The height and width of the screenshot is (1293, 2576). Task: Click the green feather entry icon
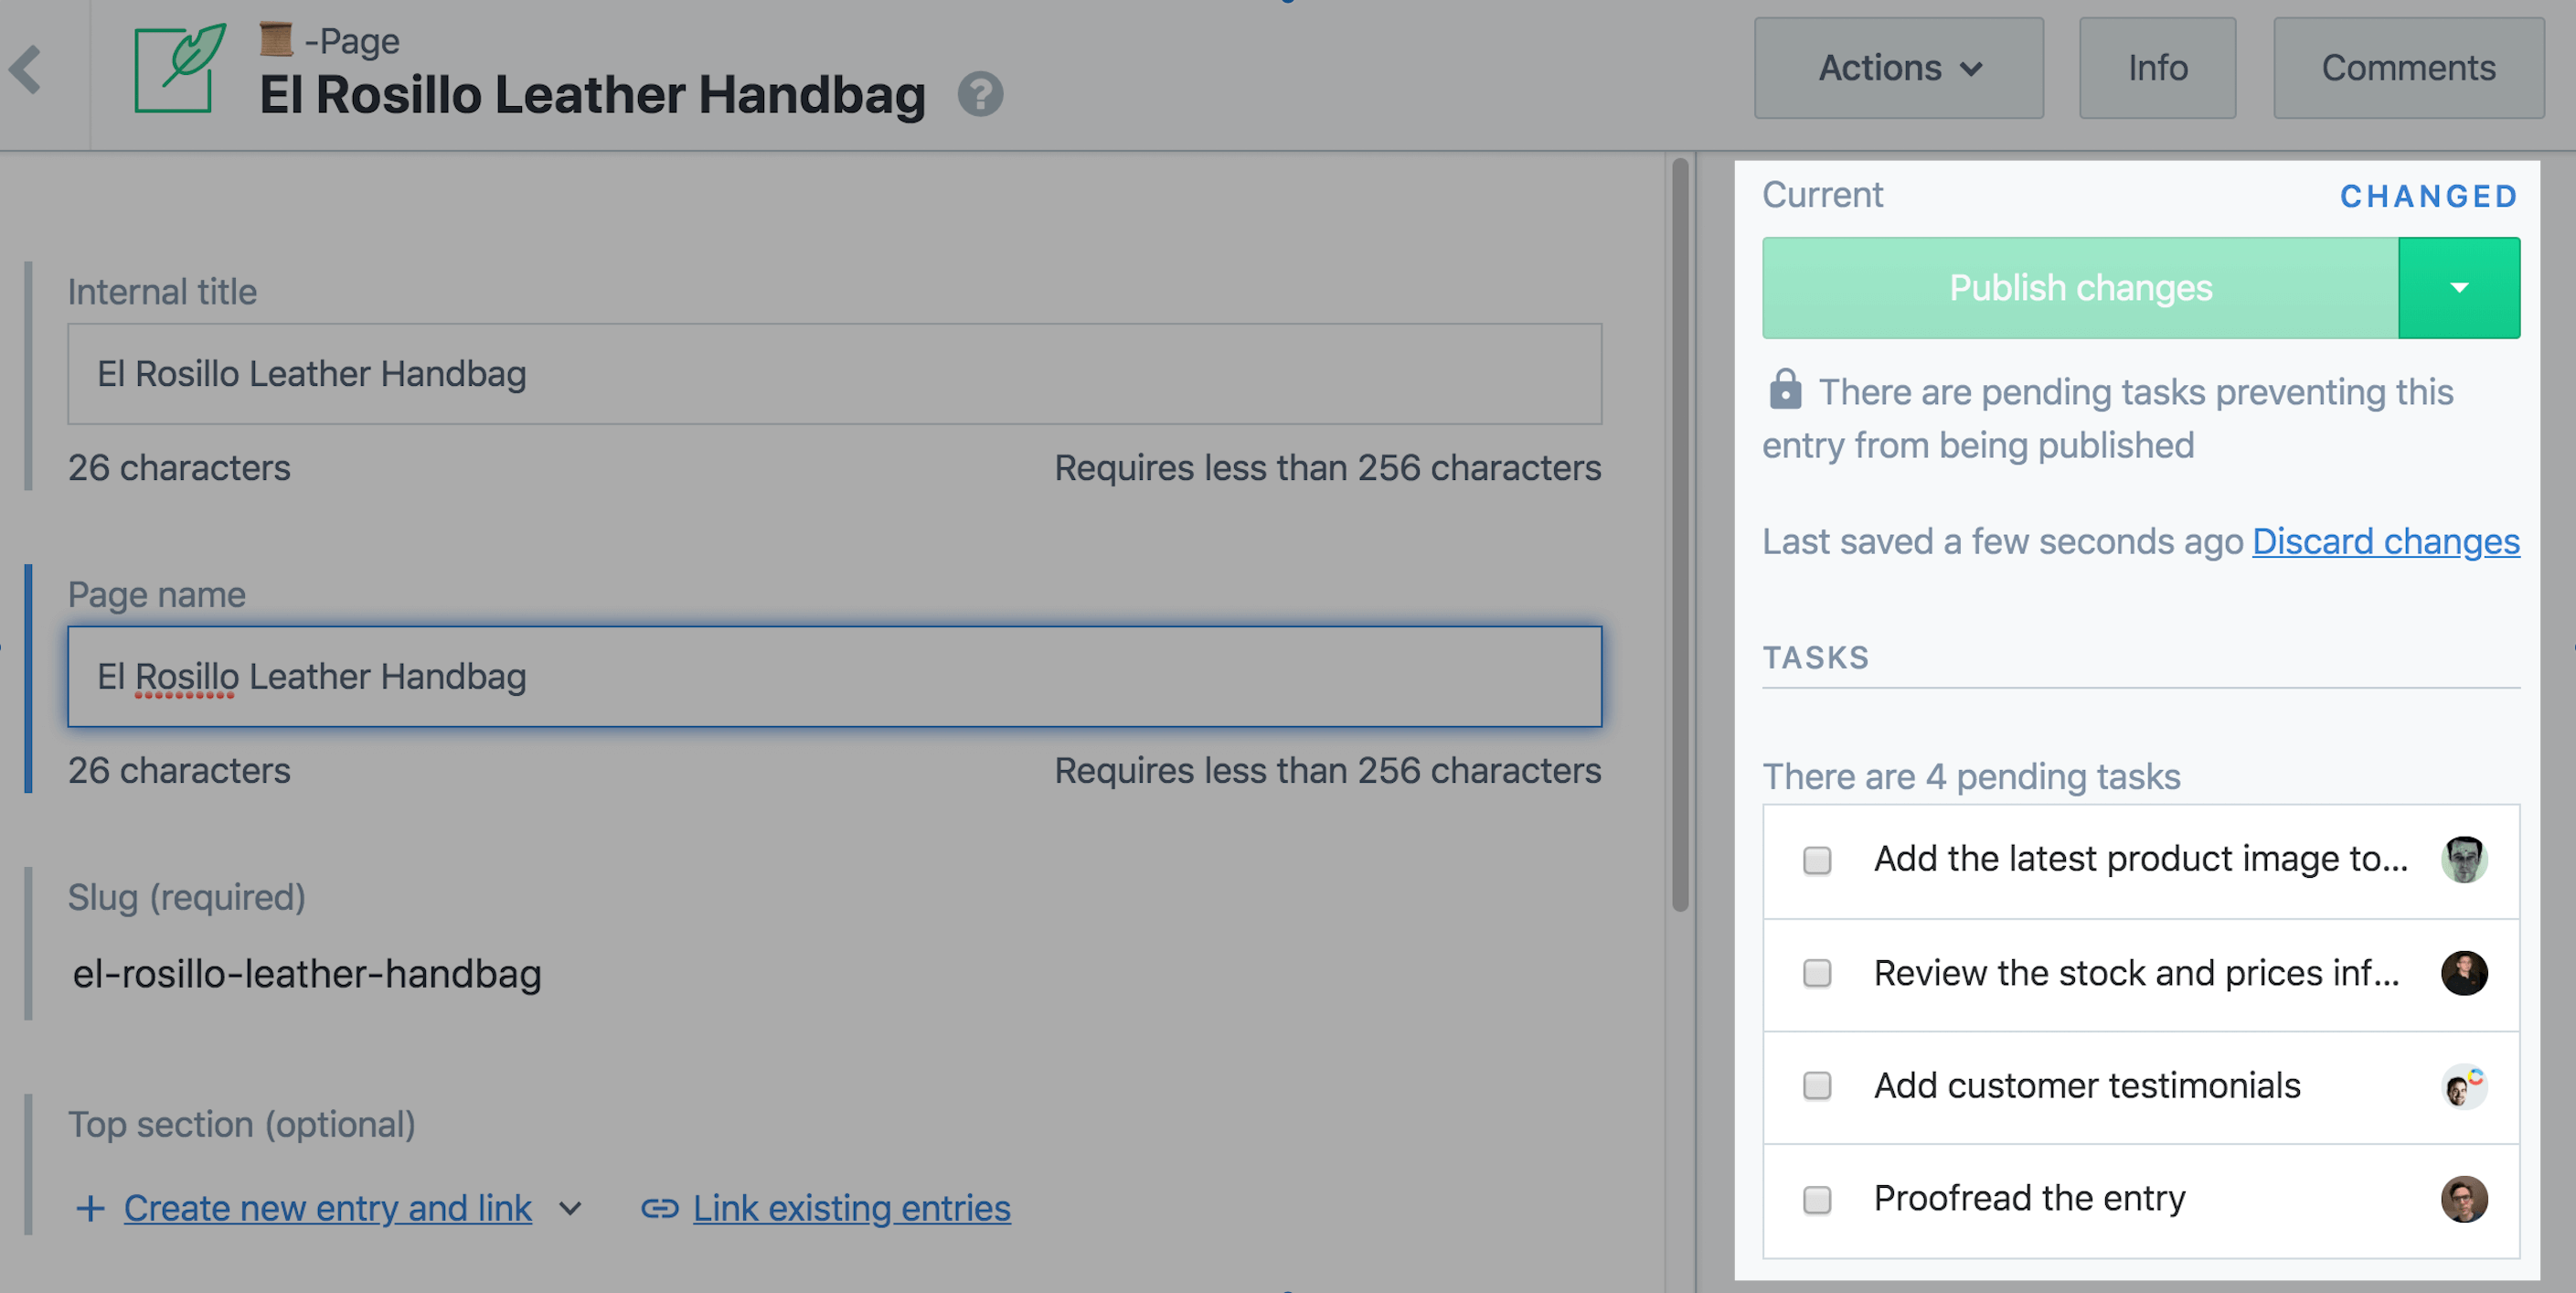pos(180,68)
